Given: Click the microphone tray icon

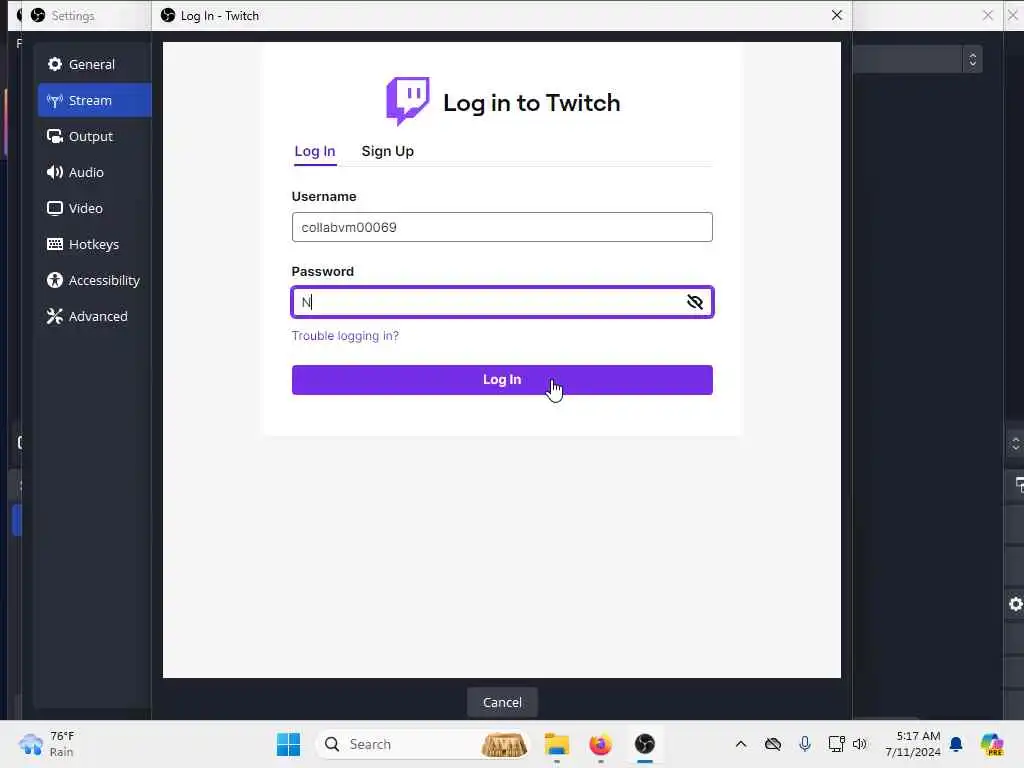Looking at the screenshot, I should (x=805, y=744).
